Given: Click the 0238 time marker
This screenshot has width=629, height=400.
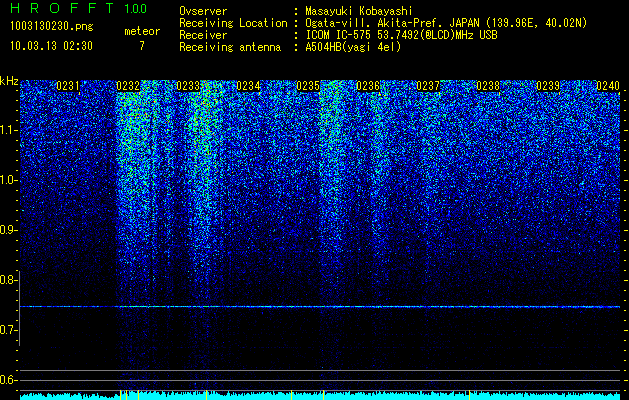Looking at the screenshot, I should click(488, 86).
